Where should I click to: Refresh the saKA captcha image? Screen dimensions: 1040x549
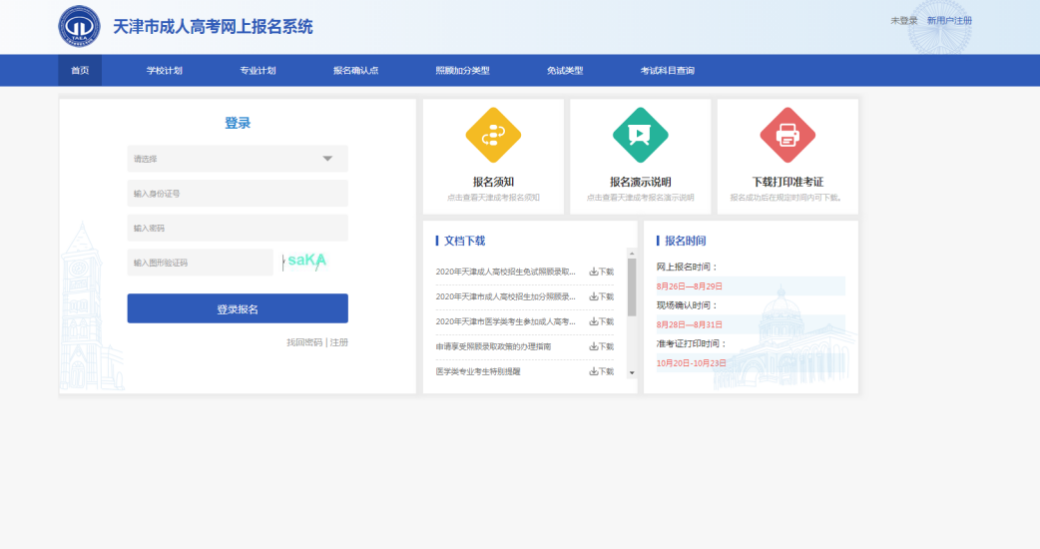click(306, 262)
